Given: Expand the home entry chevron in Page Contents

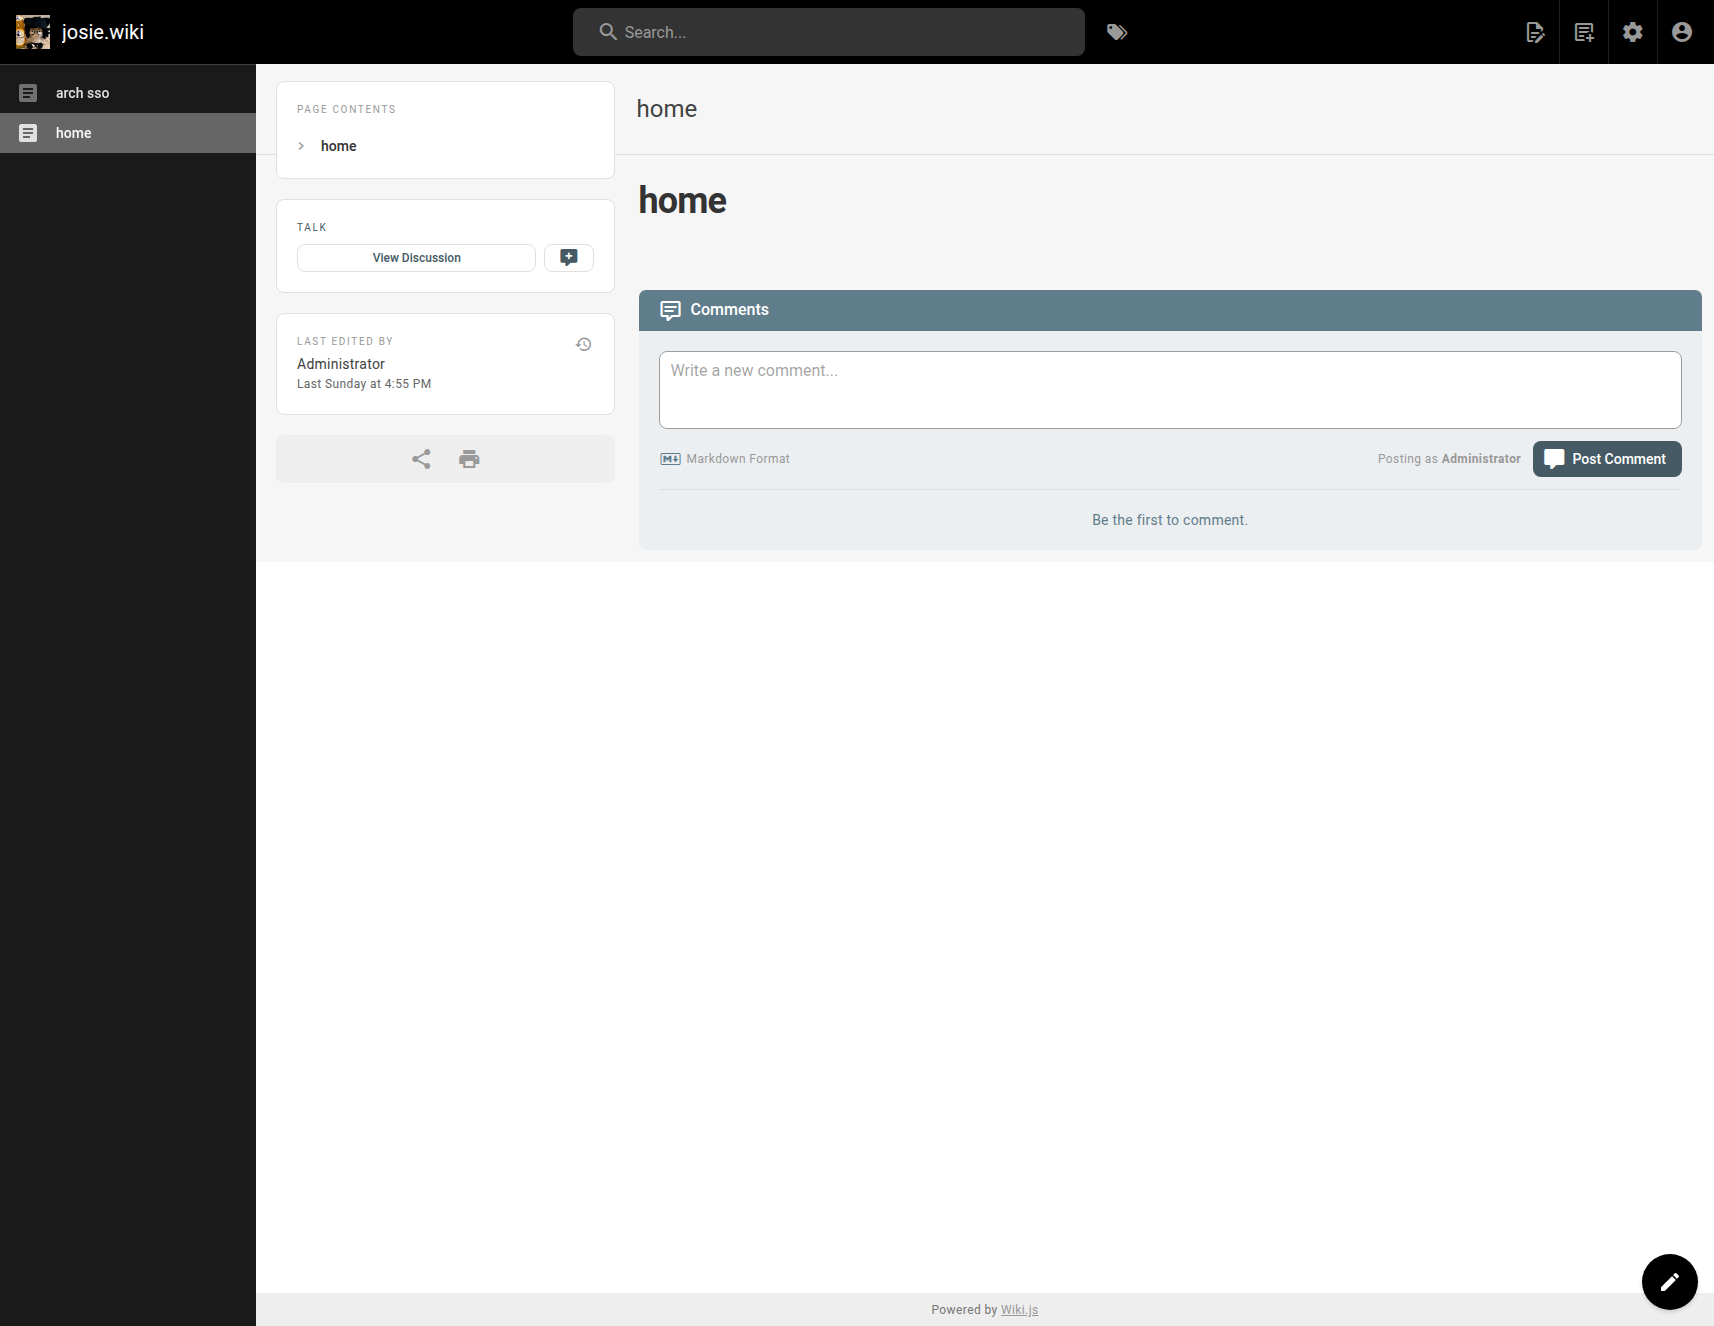Looking at the screenshot, I should pyautogui.click(x=301, y=146).
